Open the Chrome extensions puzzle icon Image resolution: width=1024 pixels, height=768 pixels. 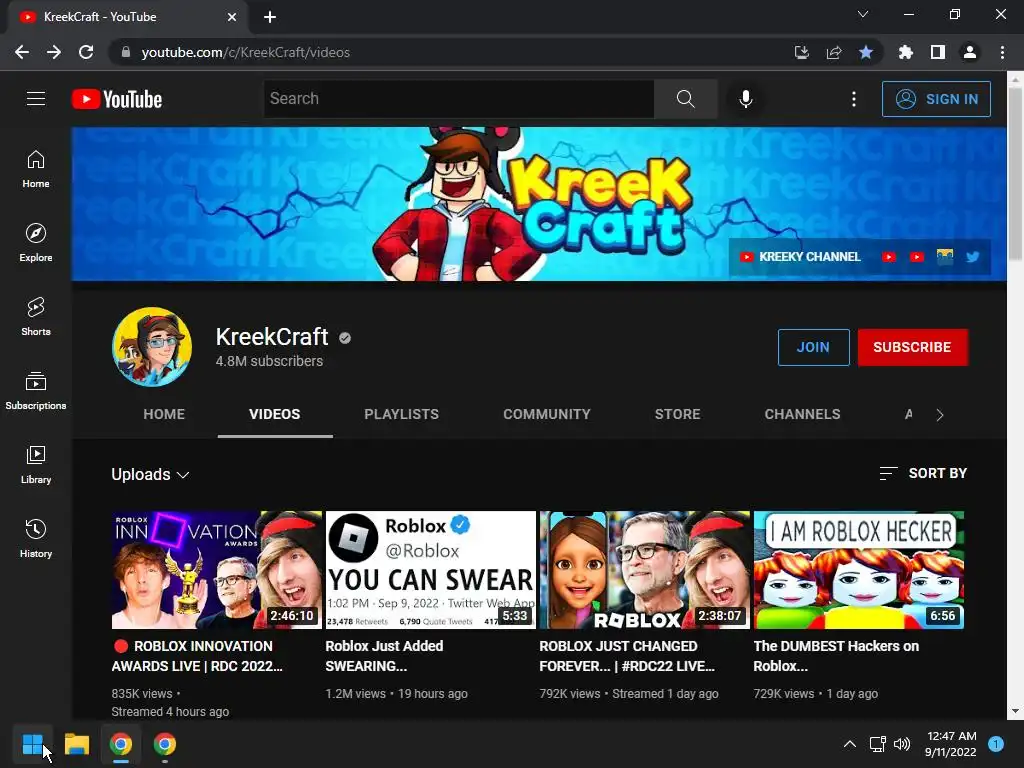click(905, 52)
